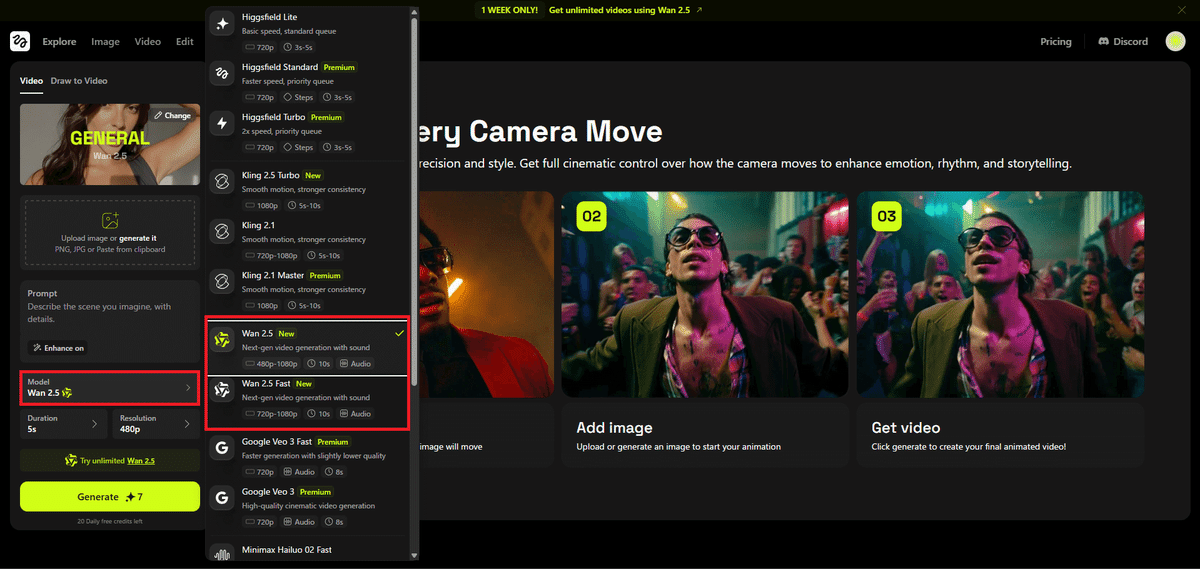This screenshot has height=569, width=1200.
Task: Open the Image menu
Action: [x=105, y=42]
